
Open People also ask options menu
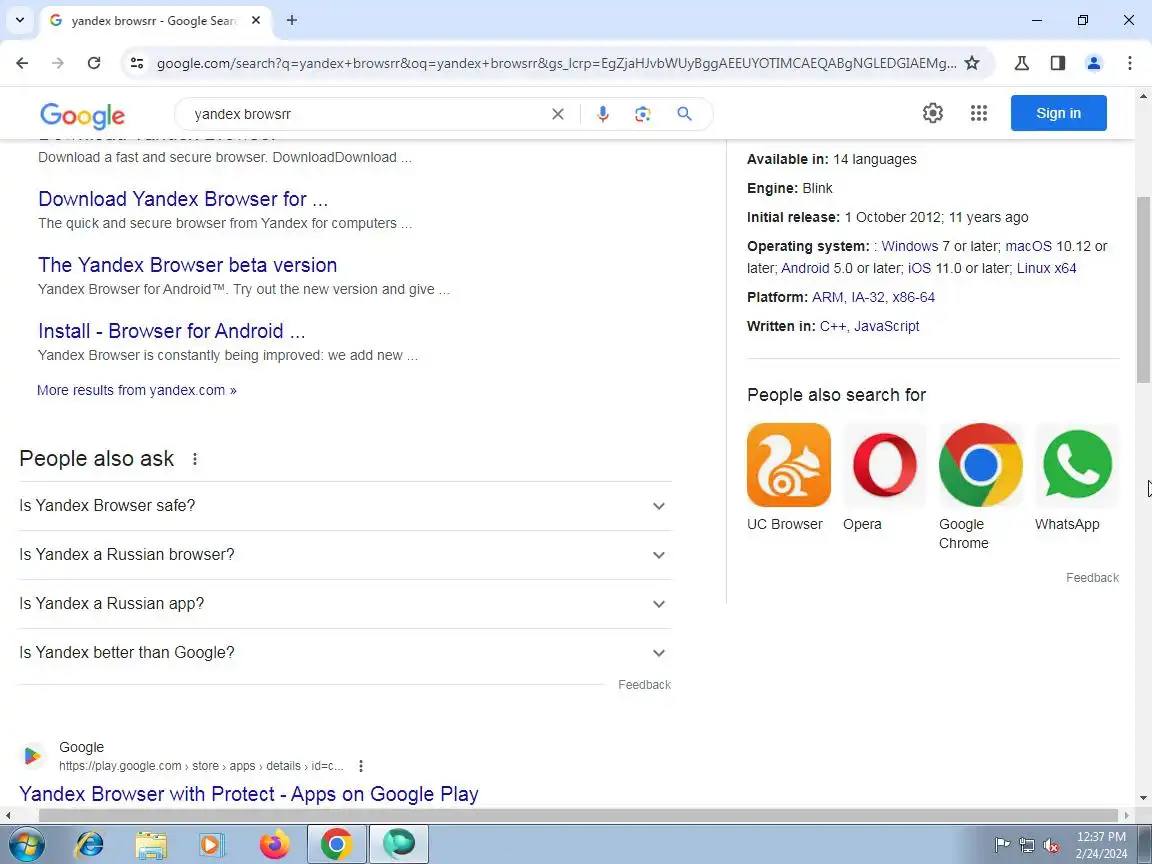(x=195, y=459)
